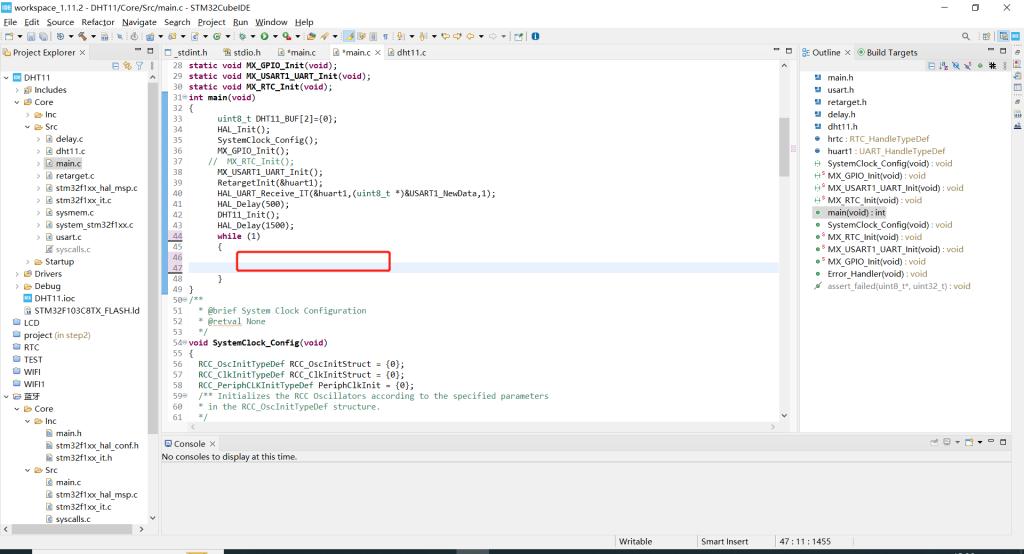Open the Project menu
Screen dimensions: 1024x554
212,22
